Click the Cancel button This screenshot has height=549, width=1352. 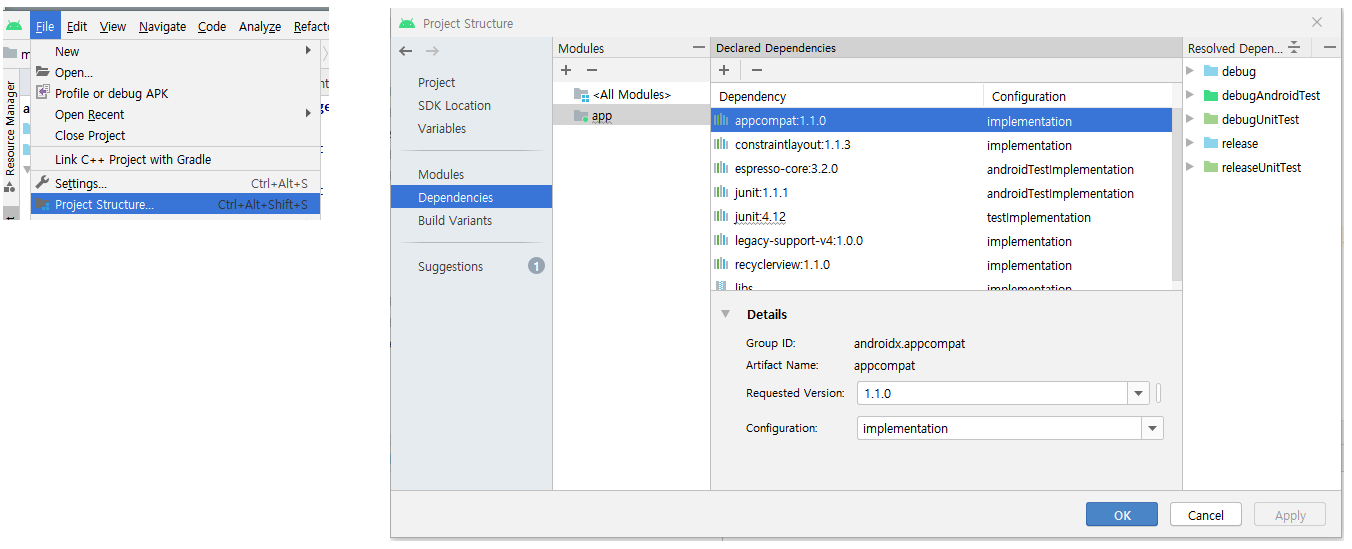tap(1206, 515)
